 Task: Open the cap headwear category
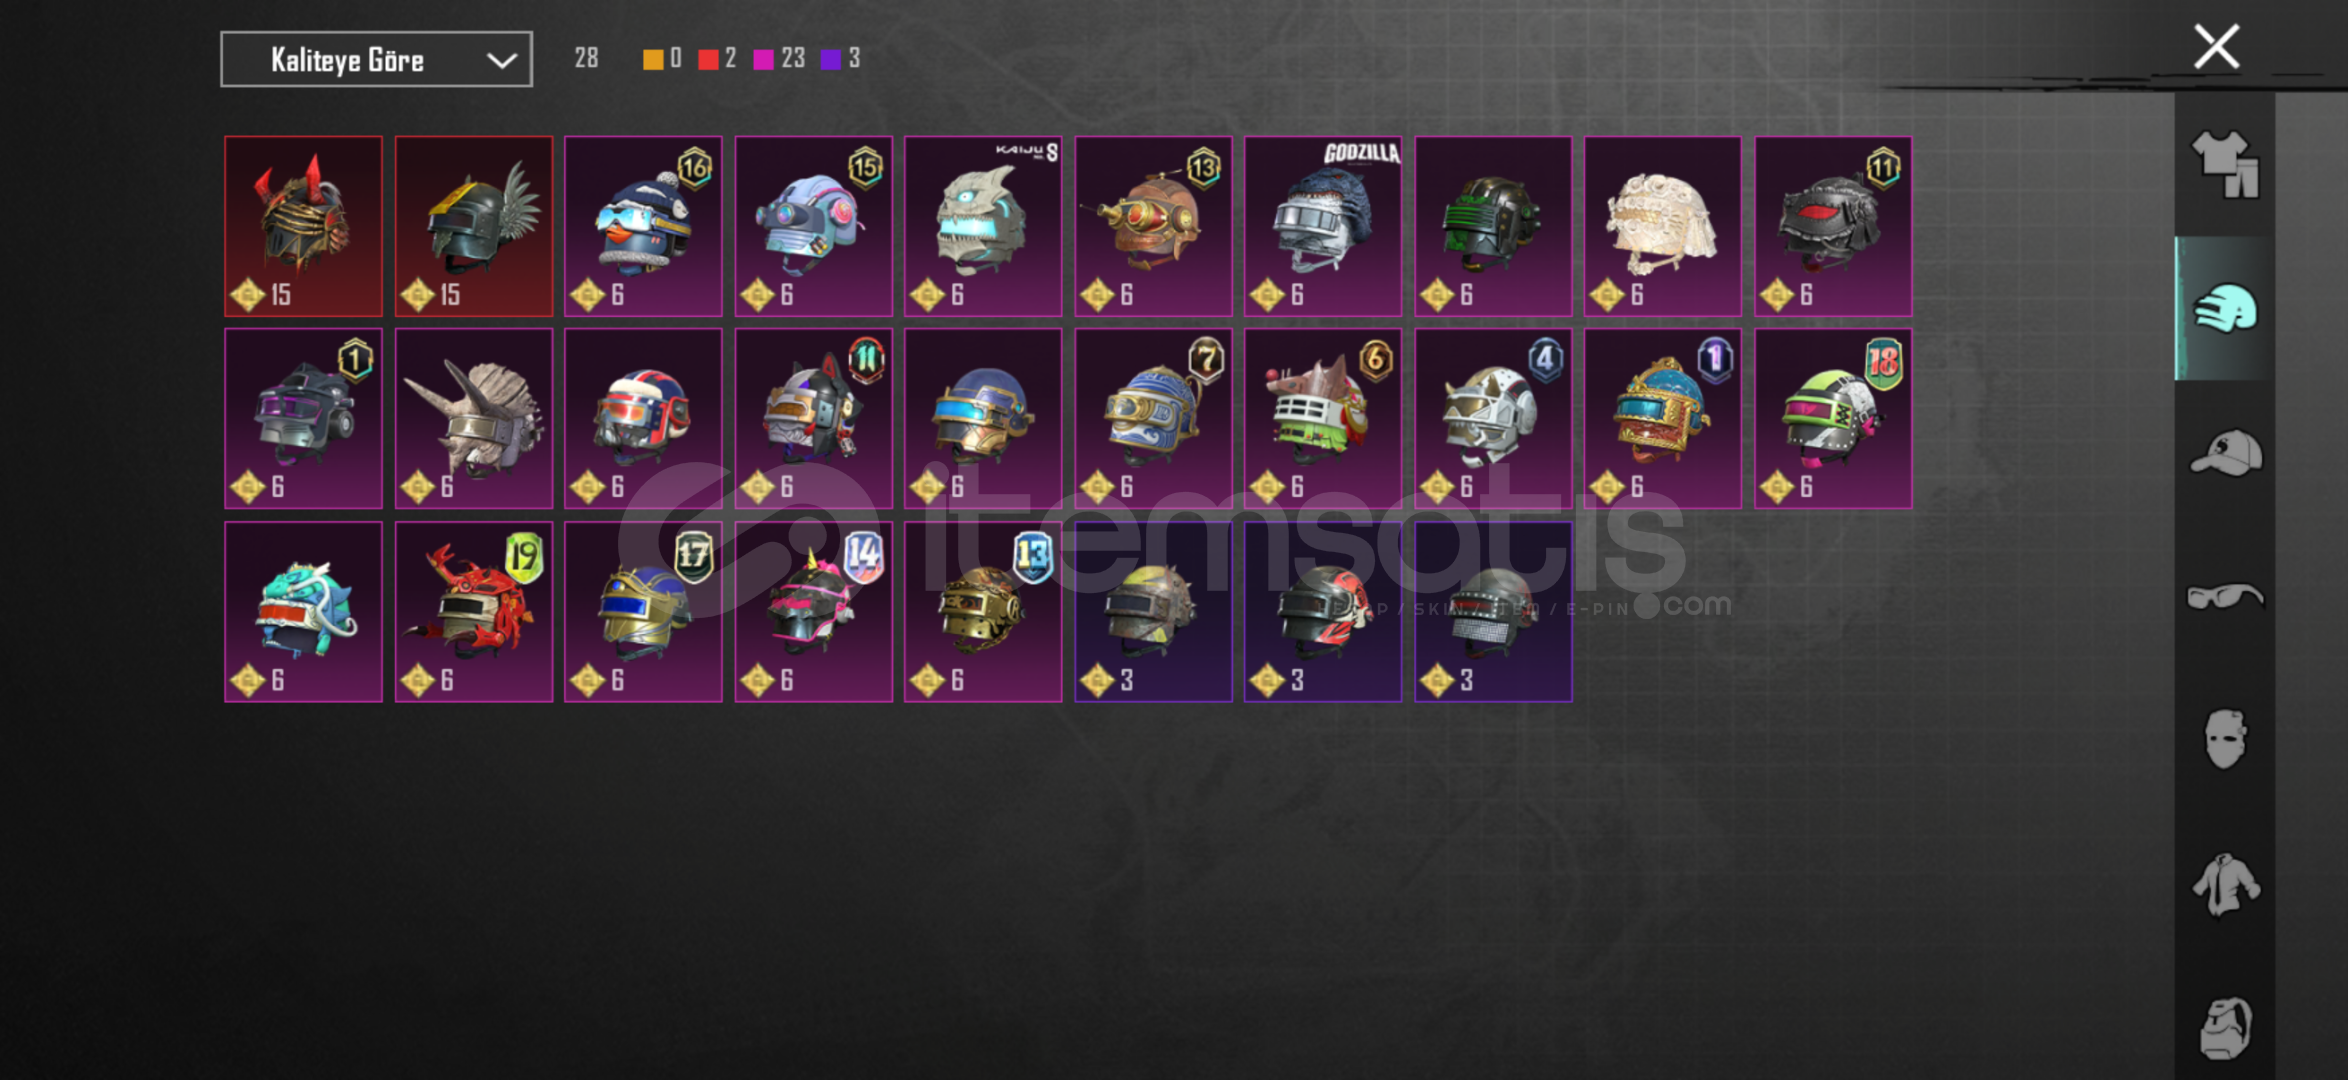[x=2225, y=453]
